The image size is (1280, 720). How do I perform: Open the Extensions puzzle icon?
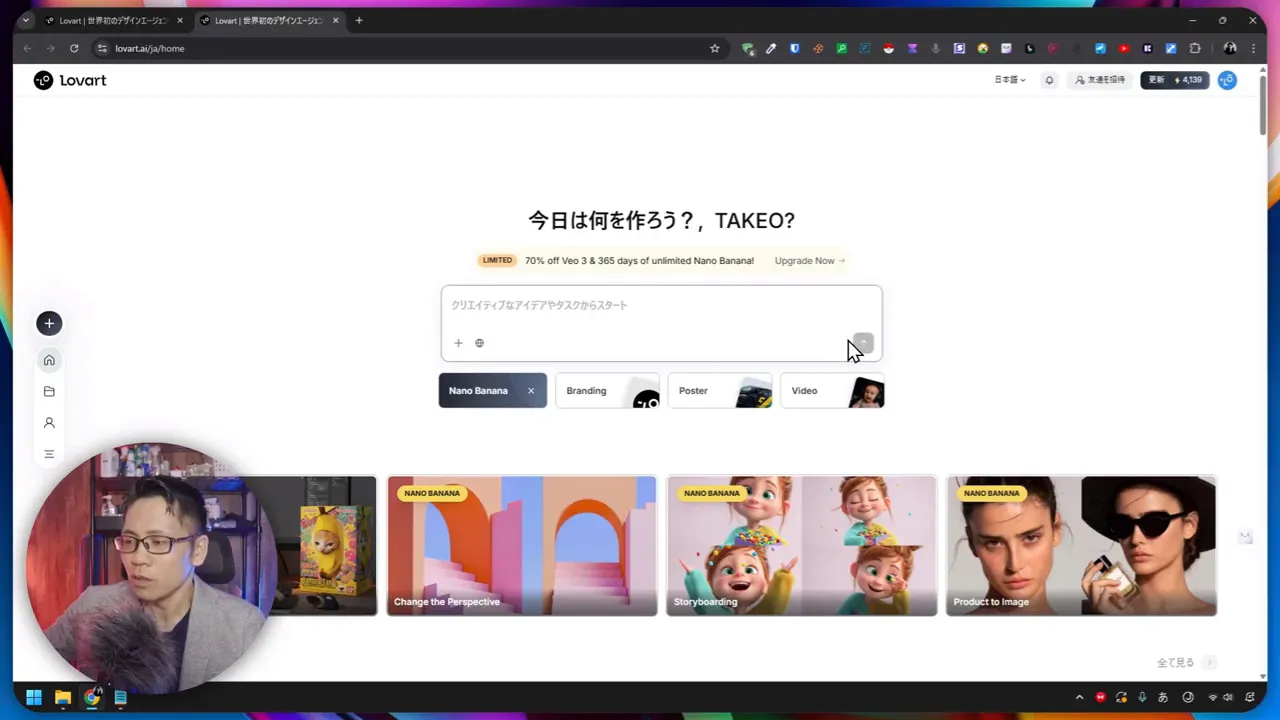tap(1195, 48)
